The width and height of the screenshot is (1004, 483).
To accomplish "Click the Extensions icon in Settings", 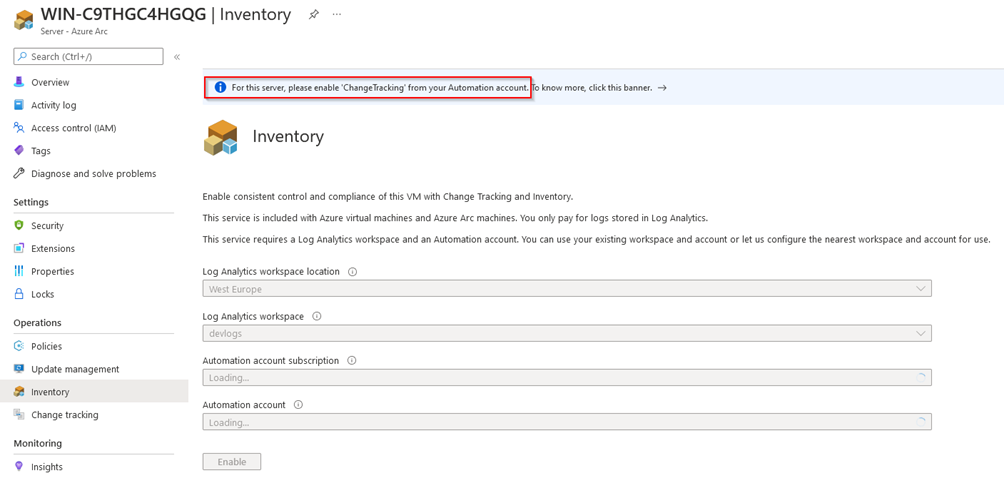I will [19, 249].
